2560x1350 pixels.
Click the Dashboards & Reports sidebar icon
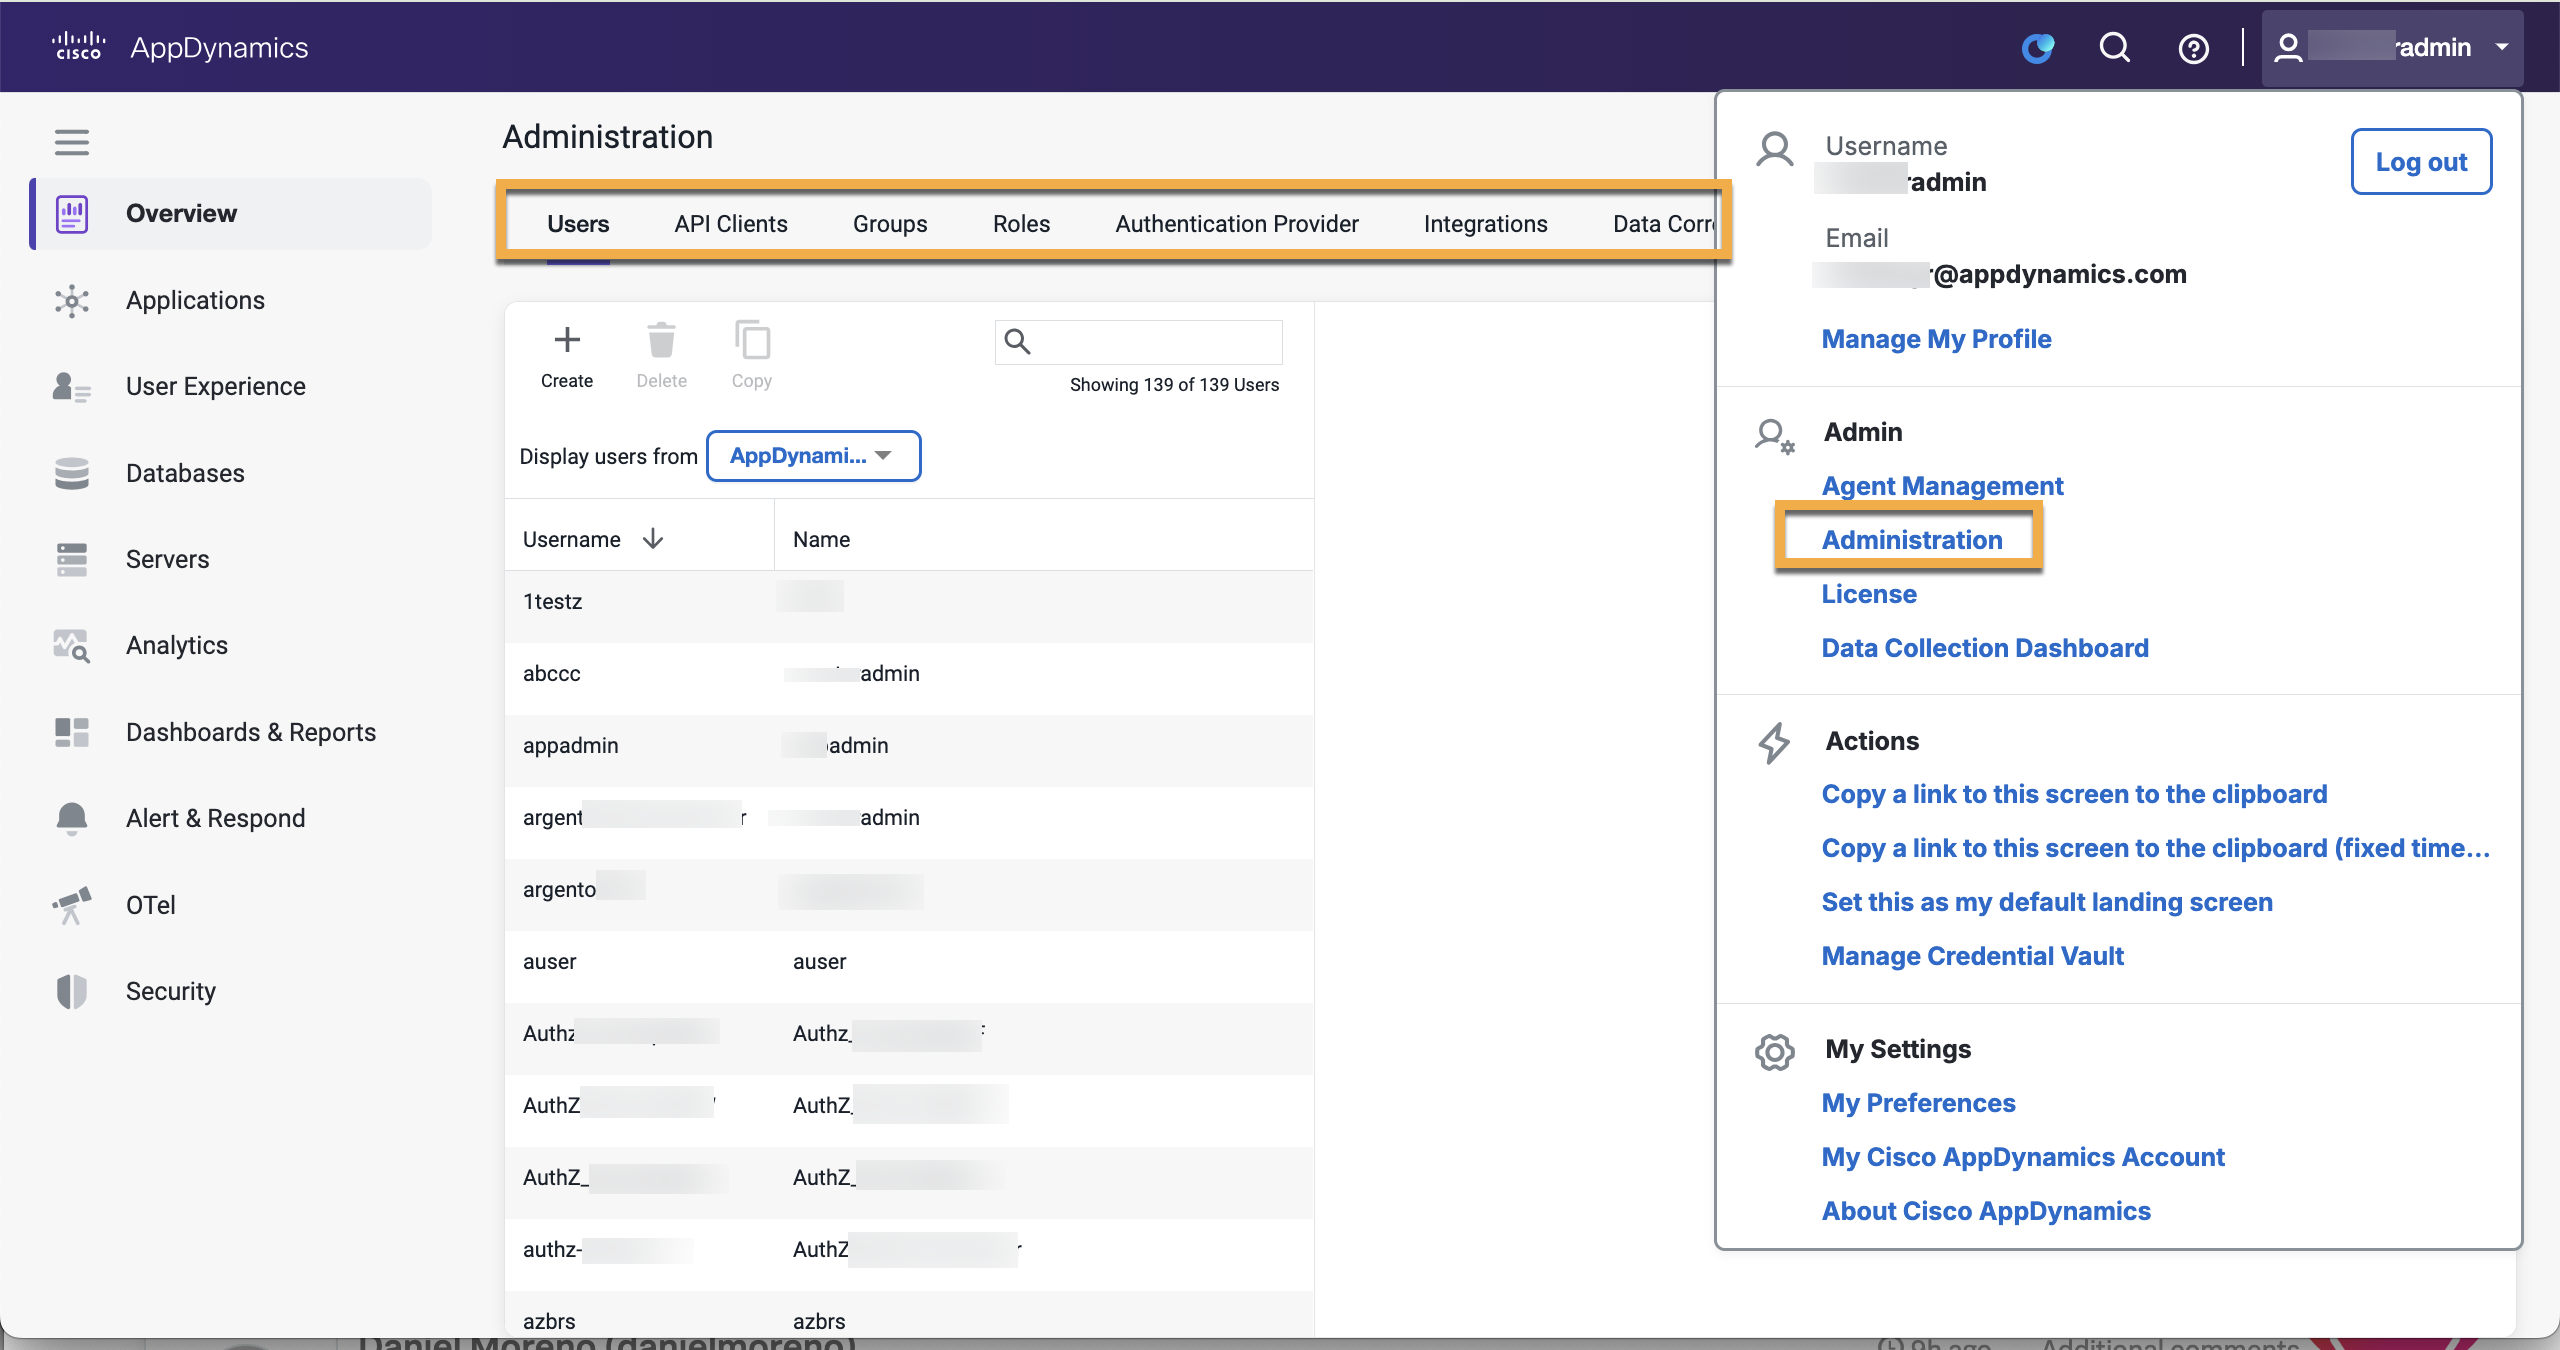point(72,732)
